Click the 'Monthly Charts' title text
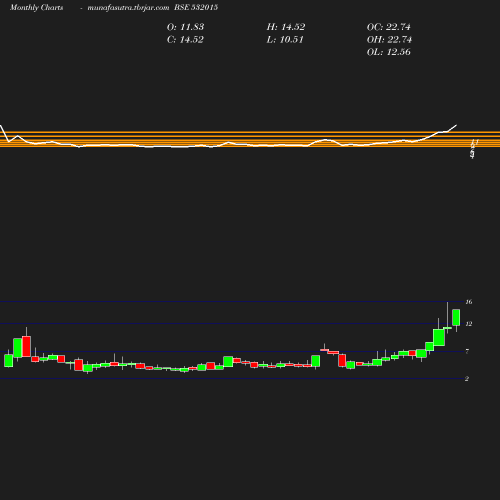500x500 pixels. pos(36,8)
